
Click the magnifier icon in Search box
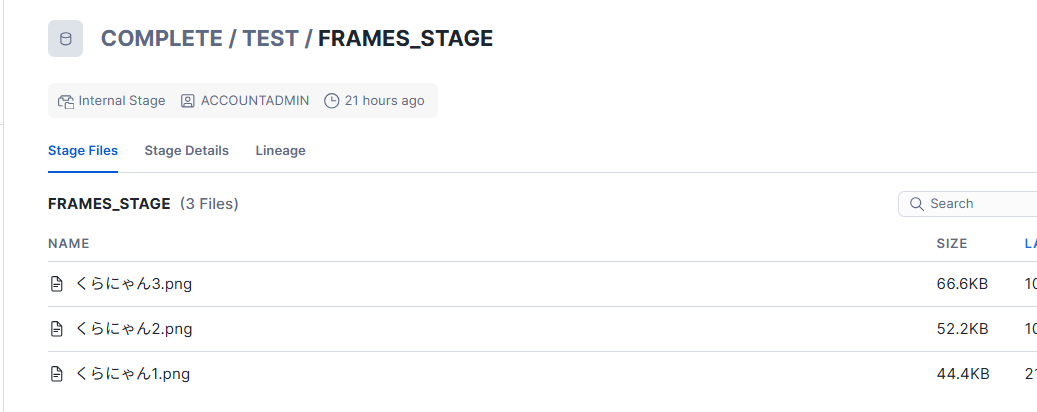click(916, 204)
